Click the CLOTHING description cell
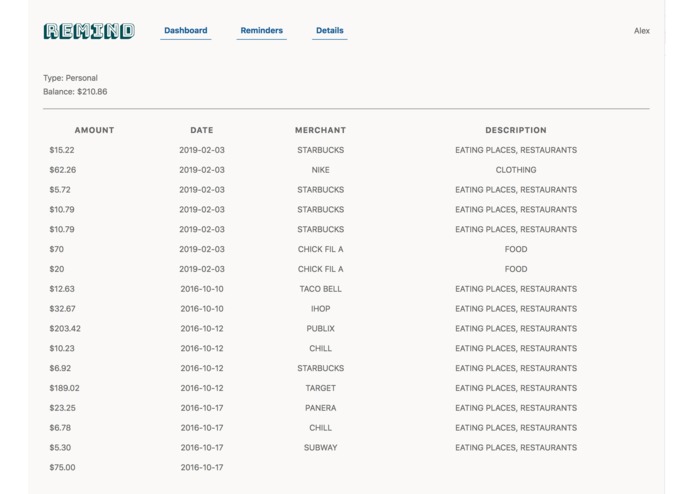Screen dimensions: 695x494 click(x=516, y=170)
